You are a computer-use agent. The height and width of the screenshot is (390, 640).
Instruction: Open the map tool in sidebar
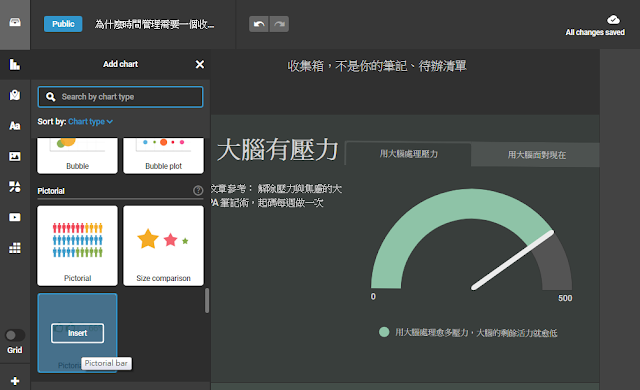(15, 95)
